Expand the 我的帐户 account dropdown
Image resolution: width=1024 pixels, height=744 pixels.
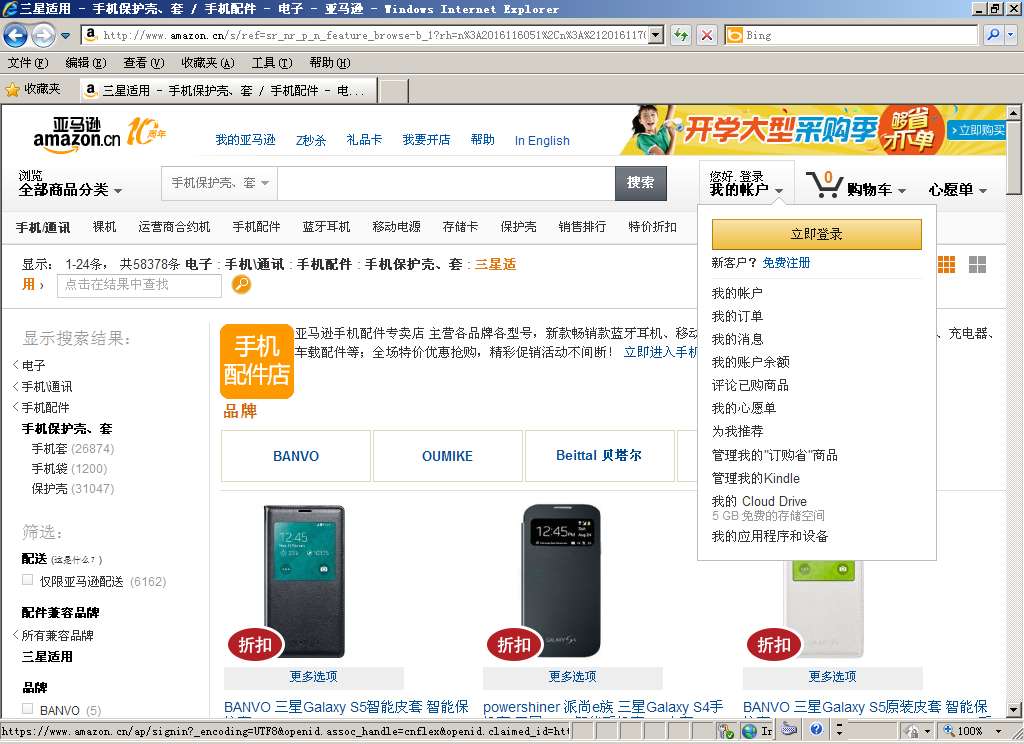[x=746, y=184]
